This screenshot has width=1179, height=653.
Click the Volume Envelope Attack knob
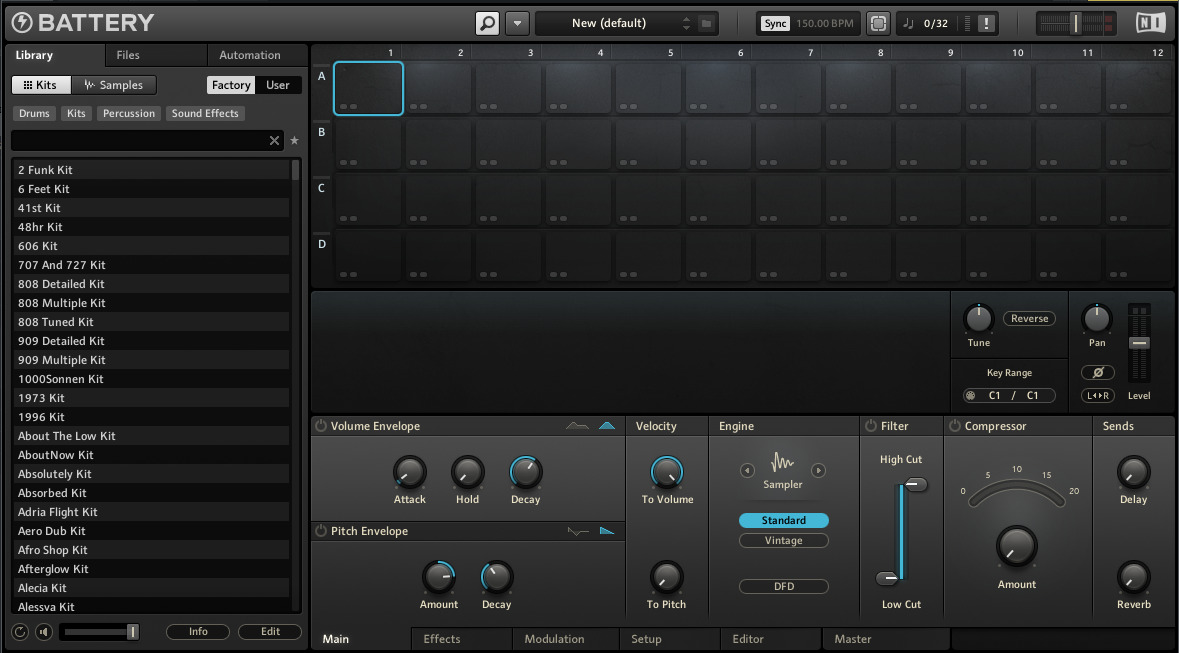tap(410, 472)
